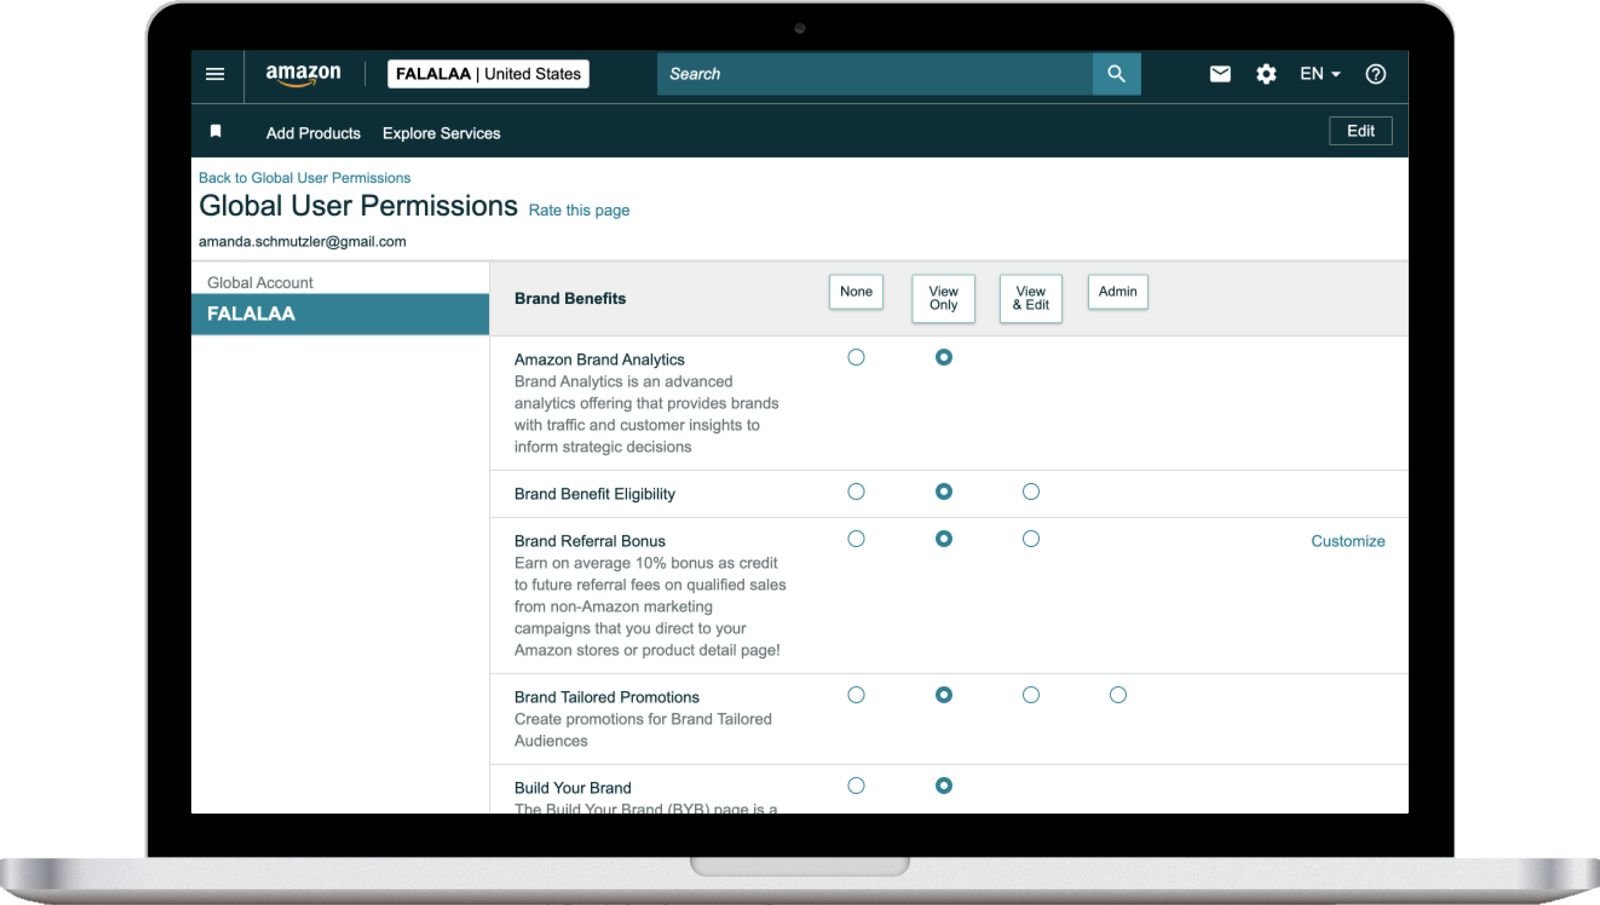
Task: Select View Only for Amazon Brand Analytics
Action: (943, 357)
